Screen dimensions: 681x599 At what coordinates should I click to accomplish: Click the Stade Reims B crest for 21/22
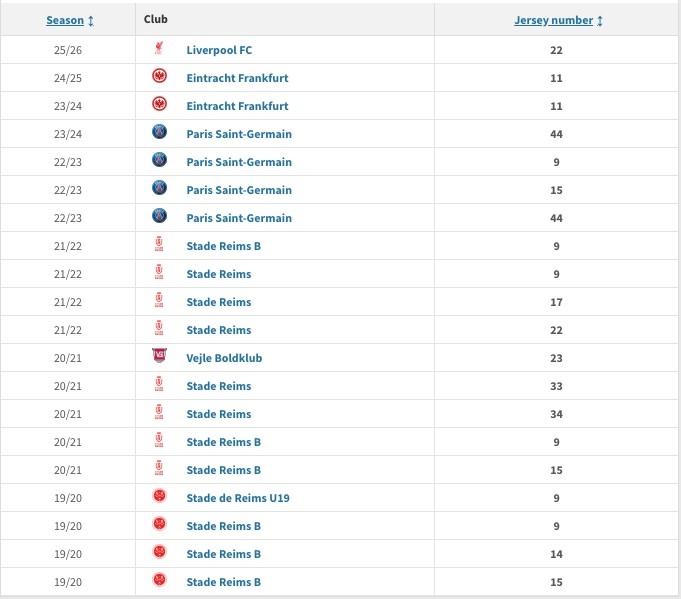[159, 246]
